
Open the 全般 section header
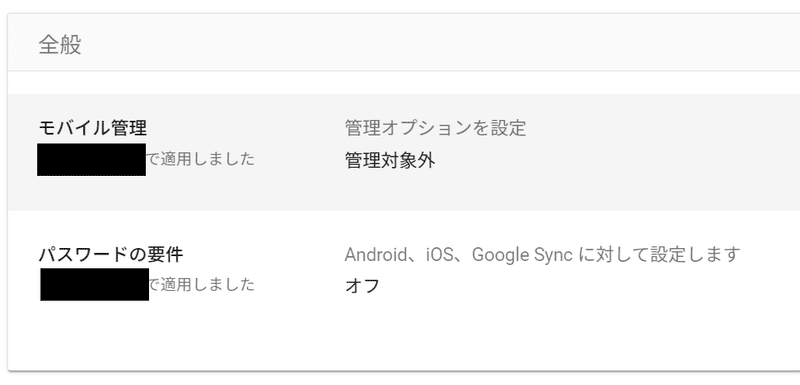pos(404,43)
